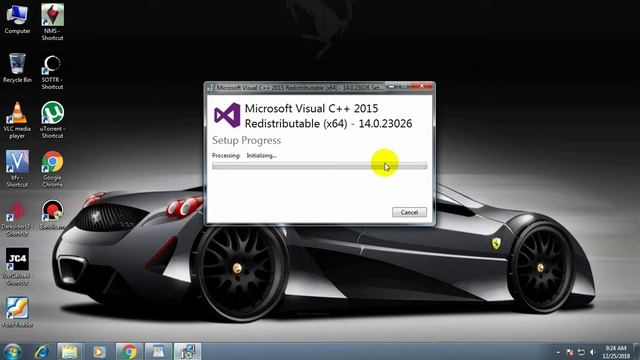This screenshot has width=640, height=360.
Task: Open Windows Media Player from taskbar
Action: [99, 351]
